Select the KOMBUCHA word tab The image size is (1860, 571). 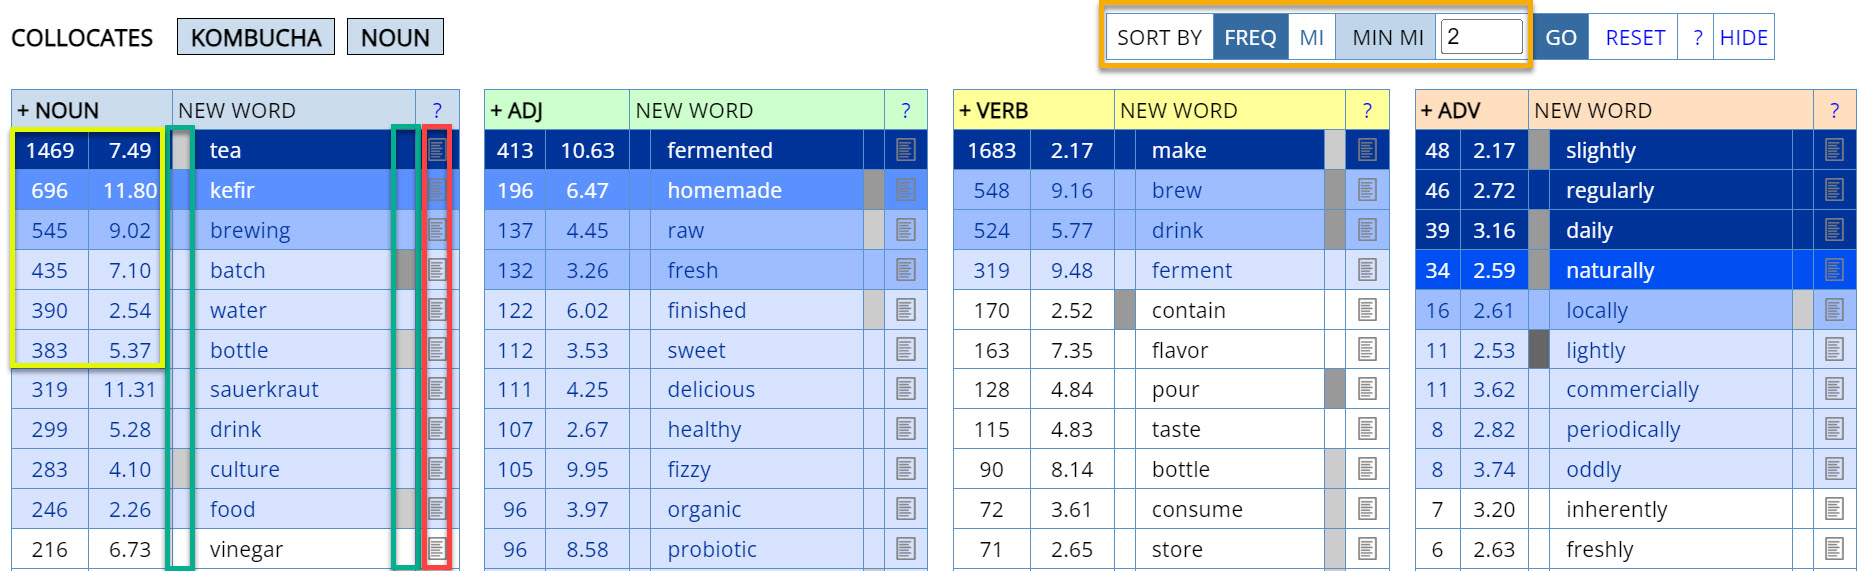(256, 37)
